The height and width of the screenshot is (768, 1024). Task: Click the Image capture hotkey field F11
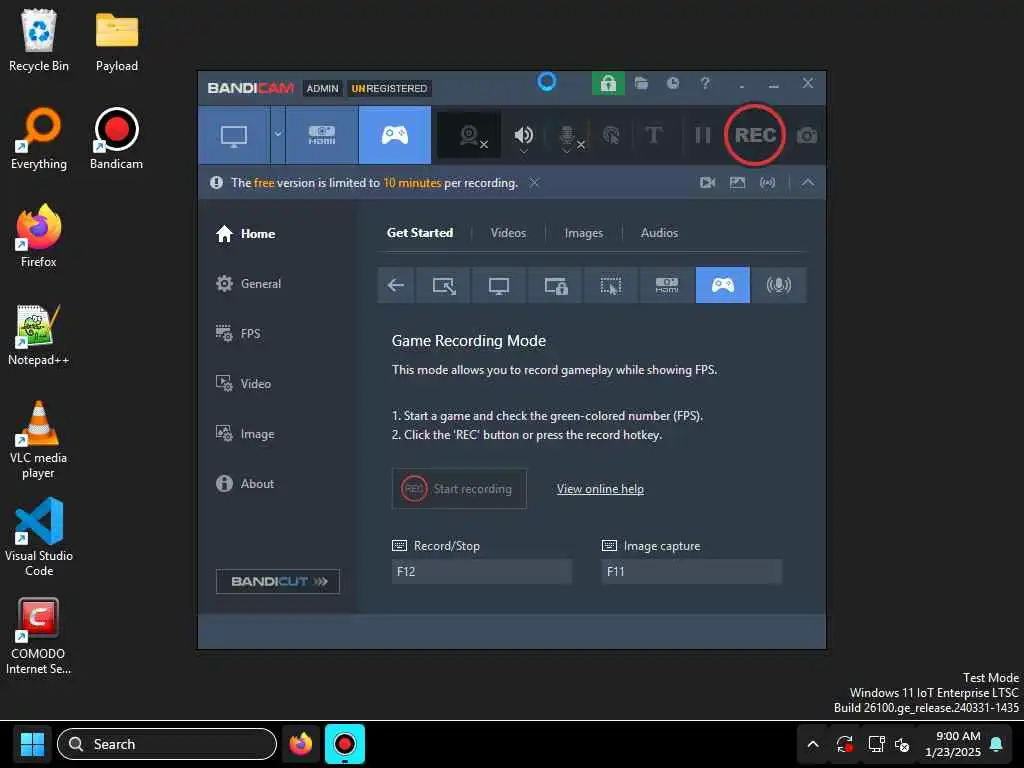pos(692,572)
